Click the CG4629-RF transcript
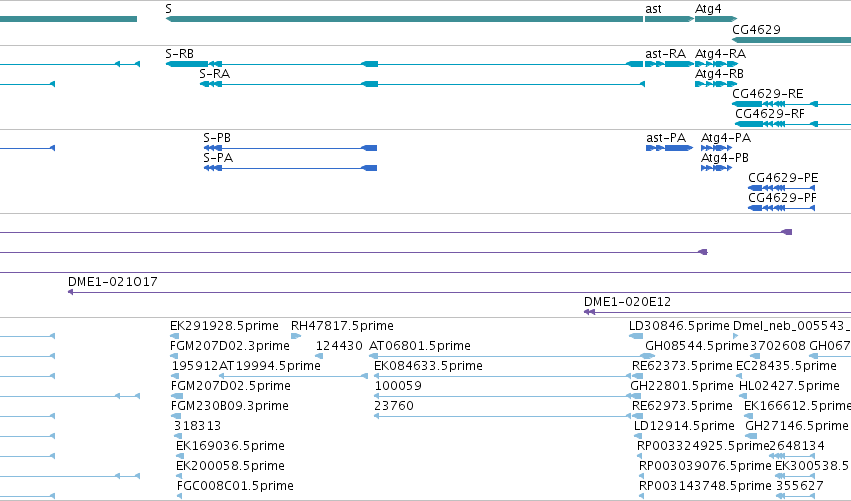851x501 pixels. (793, 124)
